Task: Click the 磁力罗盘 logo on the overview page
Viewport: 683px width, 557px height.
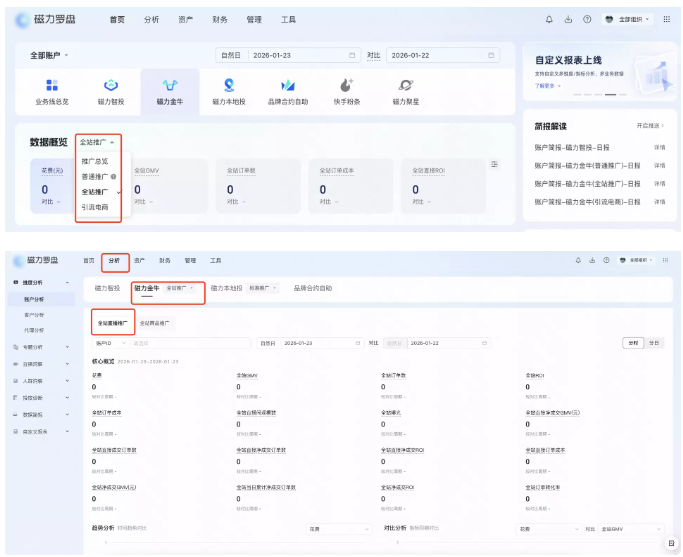Action: click(x=45, y=20)
